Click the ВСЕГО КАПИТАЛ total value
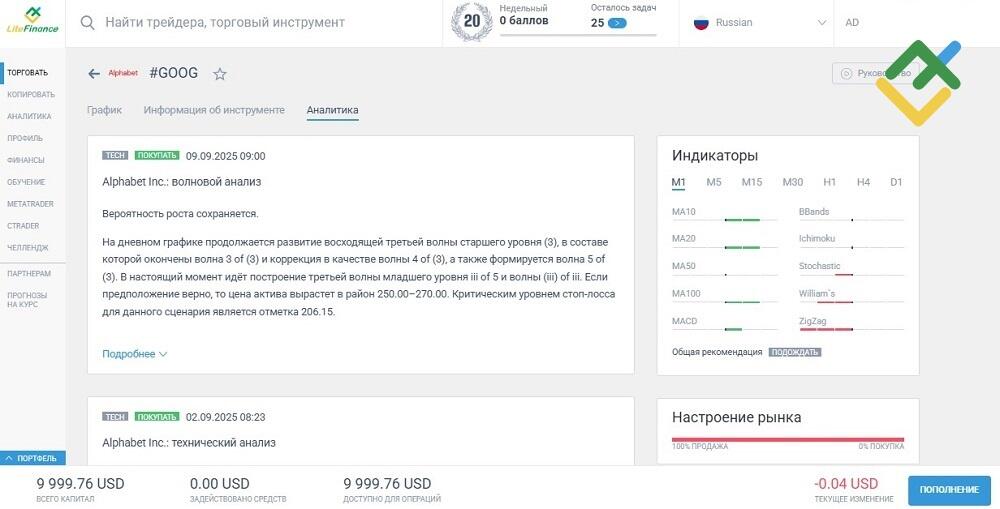Viewport: 1000px width, 509px height. click(x=80, y=484)
